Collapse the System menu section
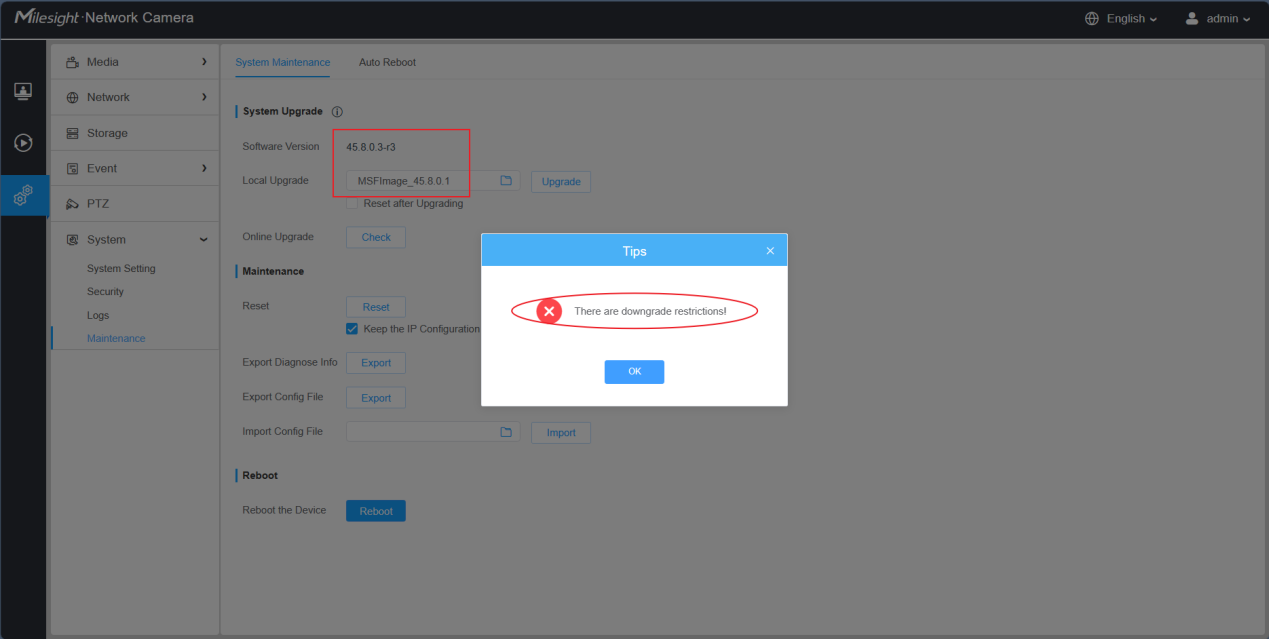Viewport: 1269px width, 639px height. (134, 239)
